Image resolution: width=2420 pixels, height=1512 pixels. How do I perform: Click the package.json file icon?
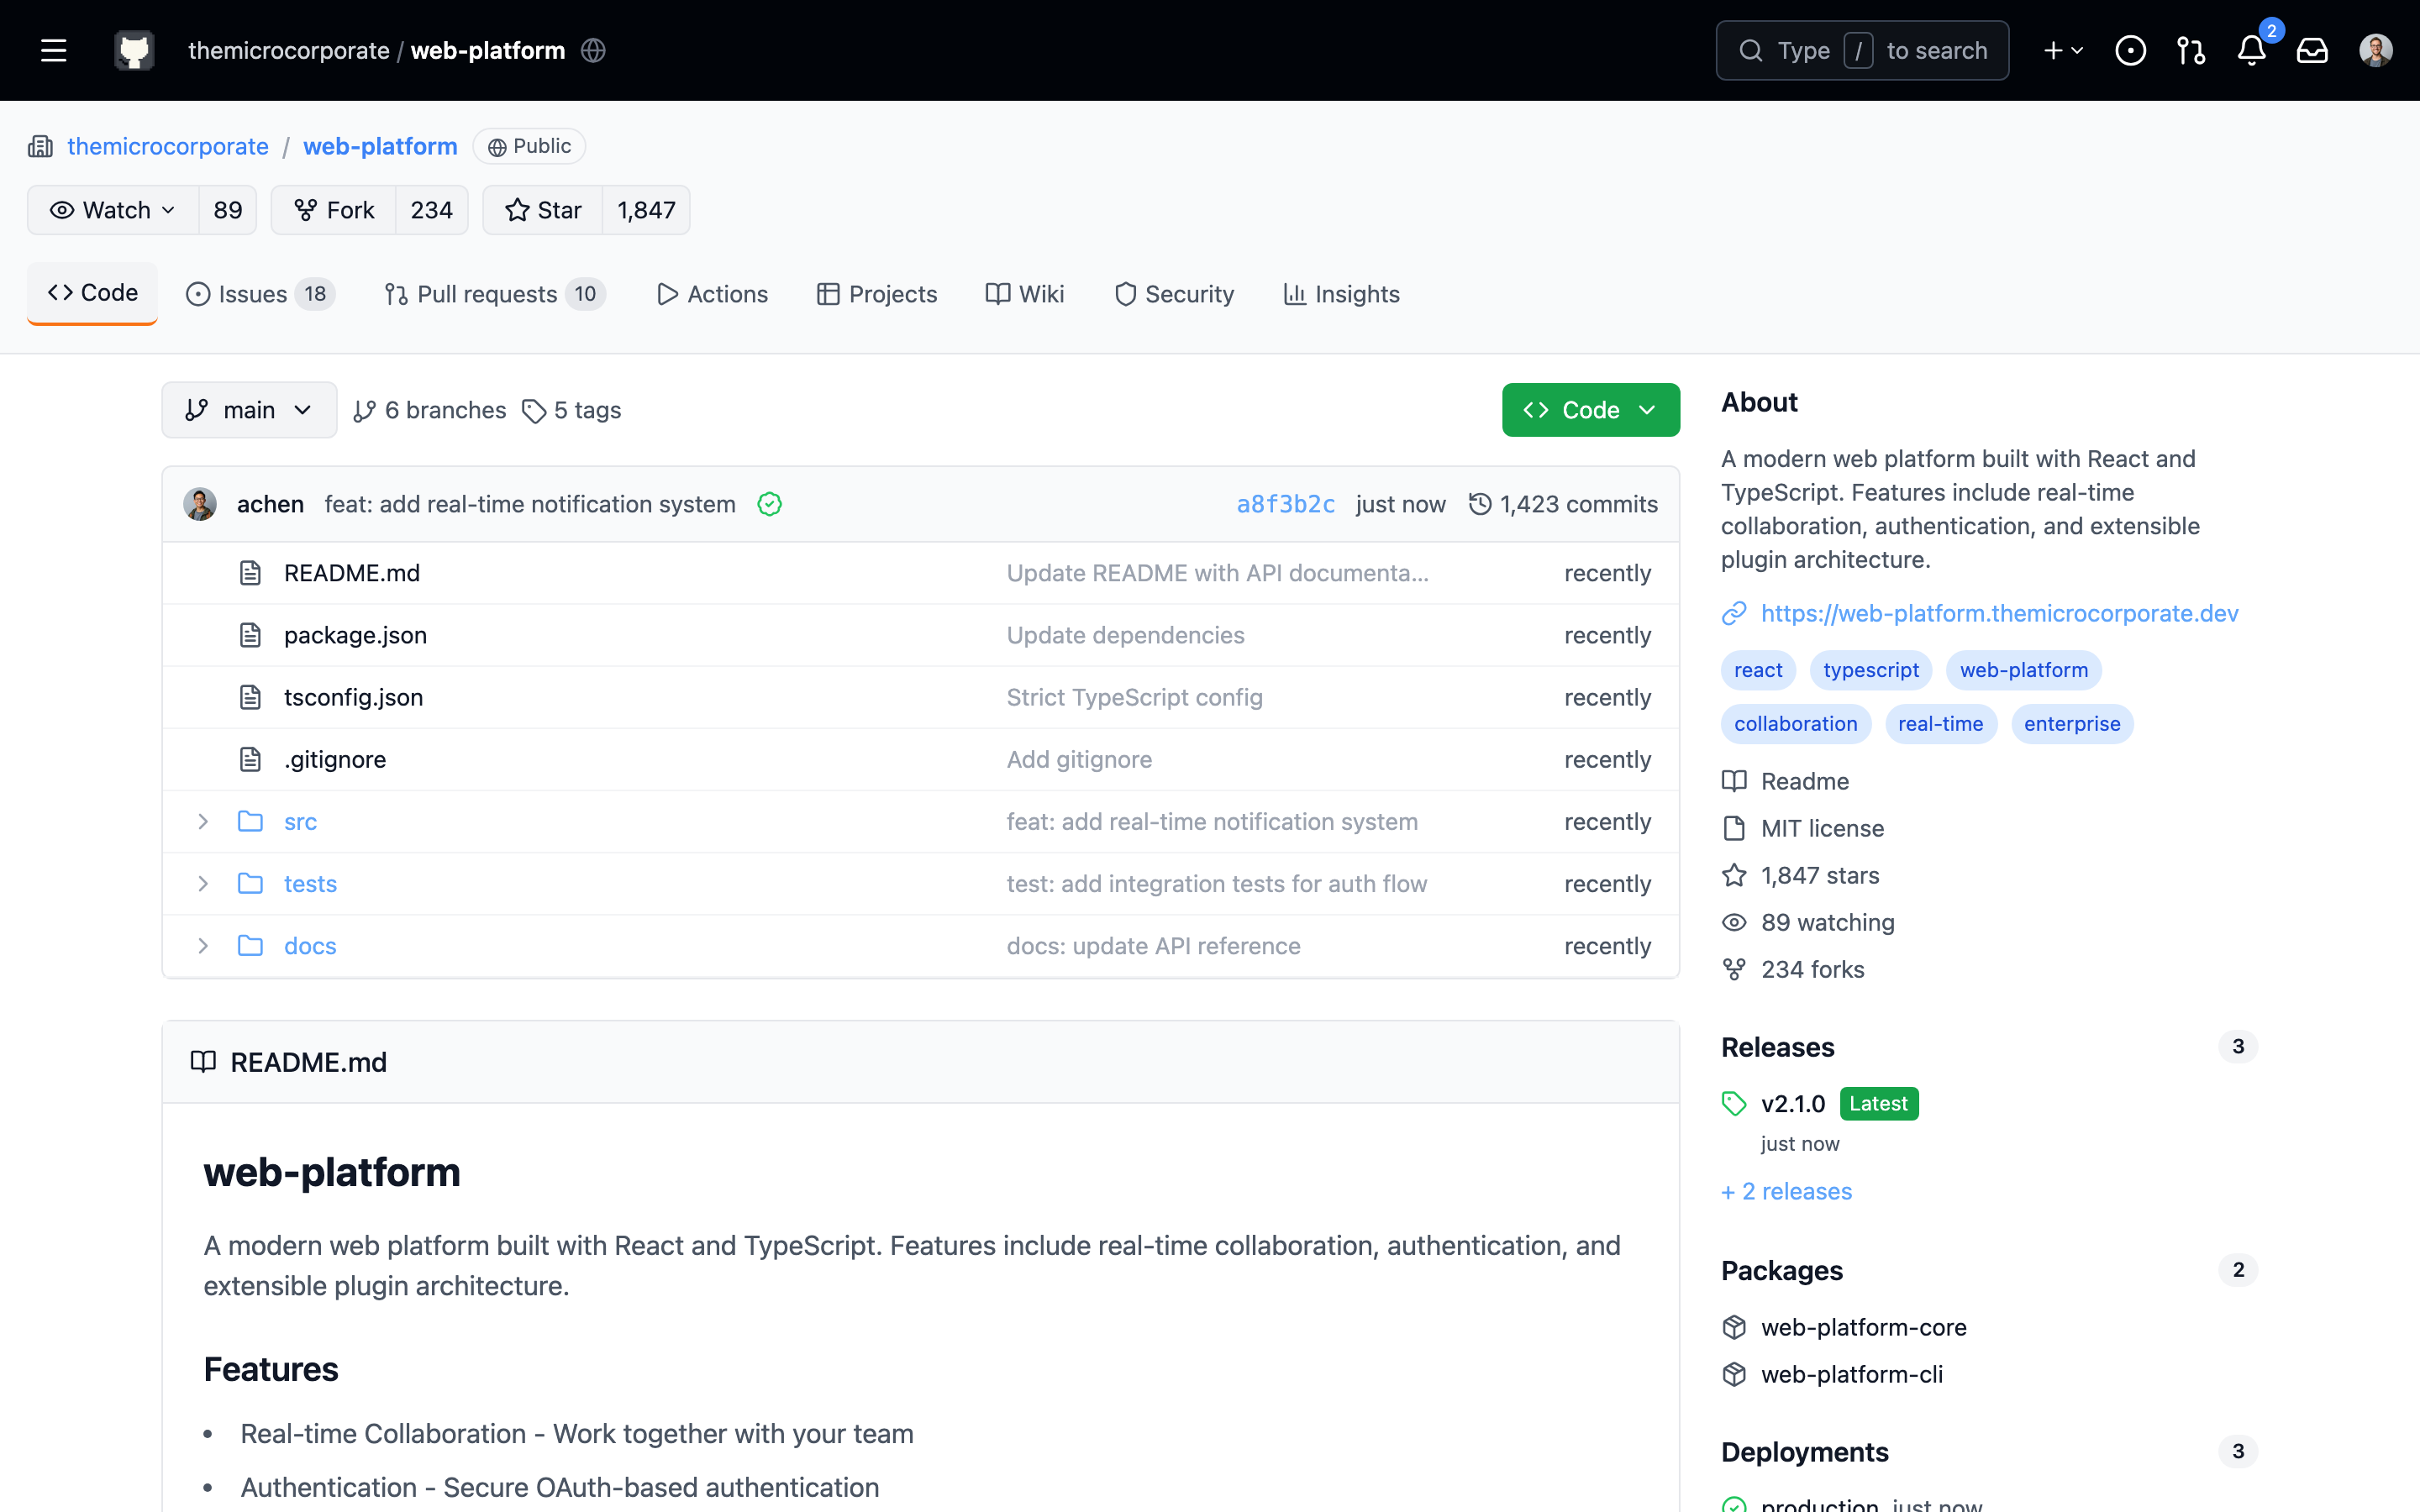250,635
